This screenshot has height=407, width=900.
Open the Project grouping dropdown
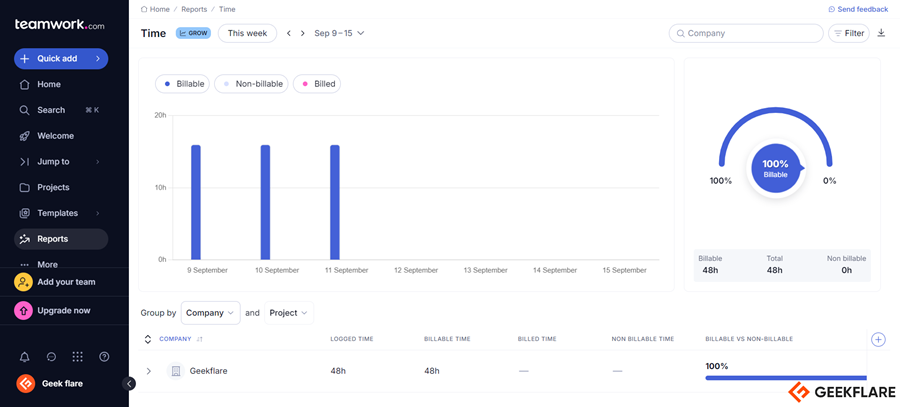[289, 313]
